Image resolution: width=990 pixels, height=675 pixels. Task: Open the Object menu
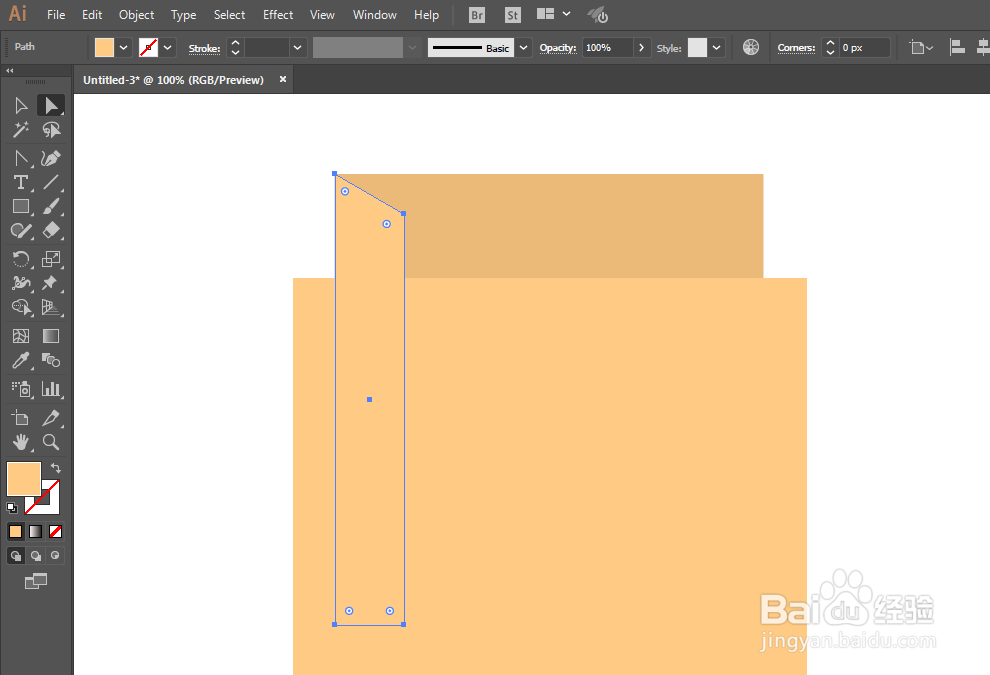point(136,15)
